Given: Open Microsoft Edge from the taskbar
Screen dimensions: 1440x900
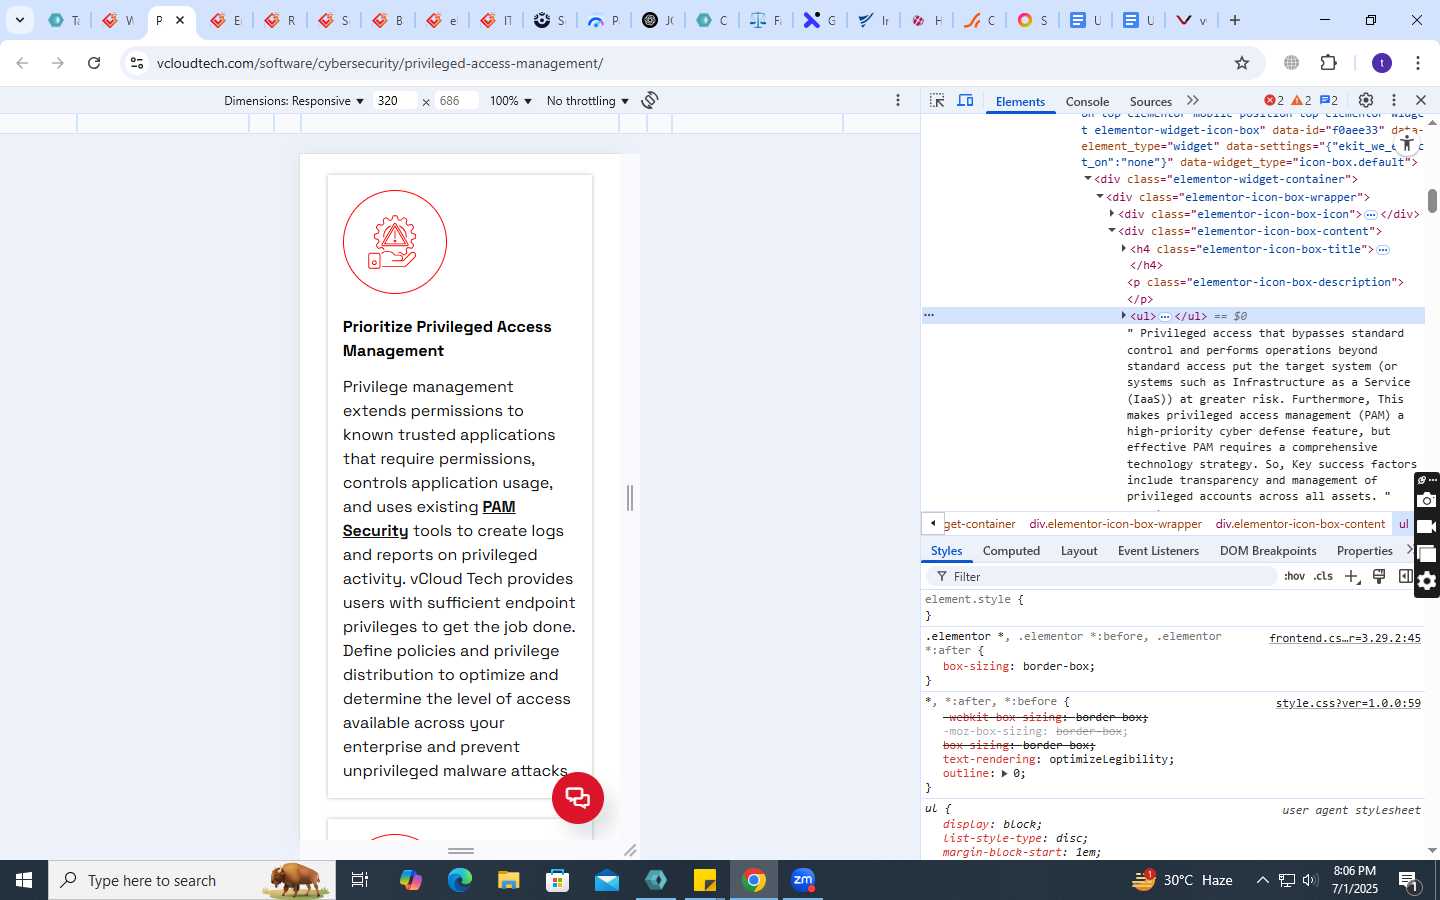Looking at the screenshot, I should [x=459, y=880].
